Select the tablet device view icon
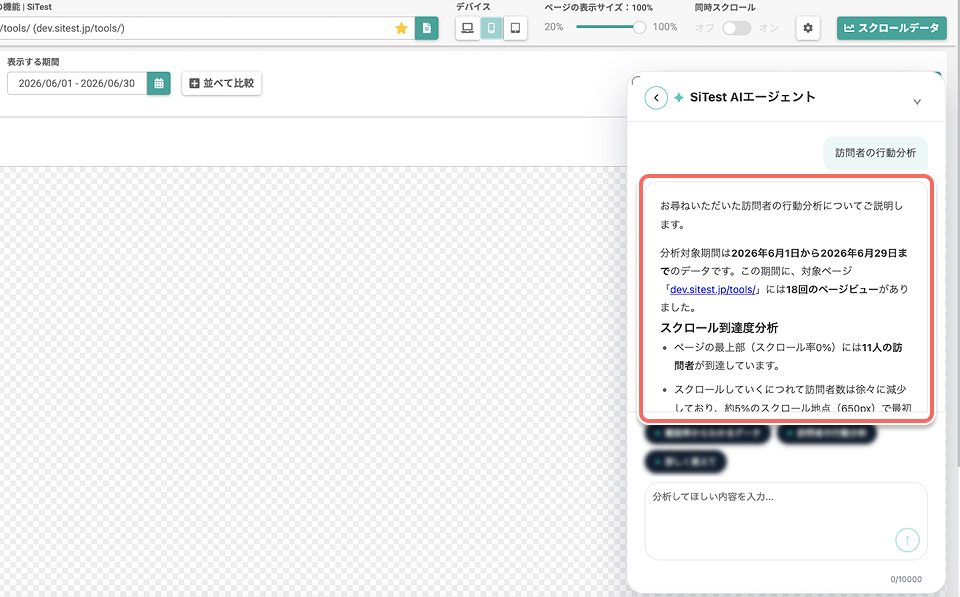Viewport: 960px width, 597px height. click(x=516, y=28)
